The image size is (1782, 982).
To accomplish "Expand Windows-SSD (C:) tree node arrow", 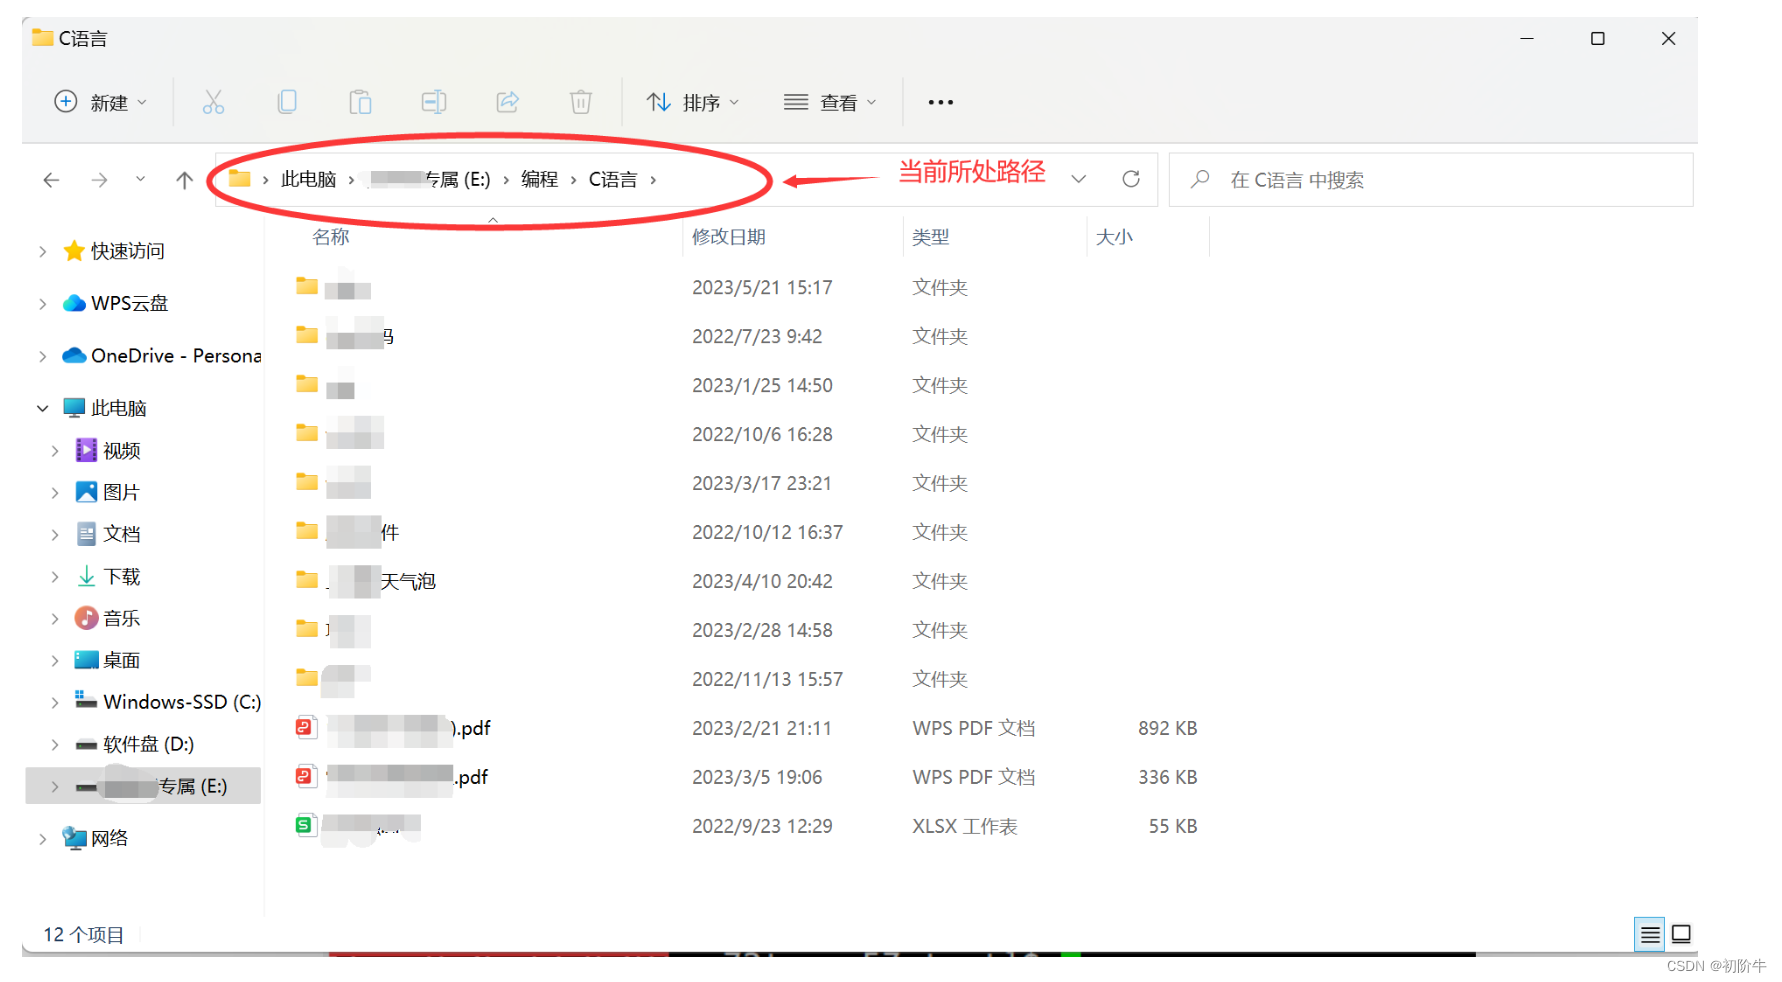I will tap(55, 703).
